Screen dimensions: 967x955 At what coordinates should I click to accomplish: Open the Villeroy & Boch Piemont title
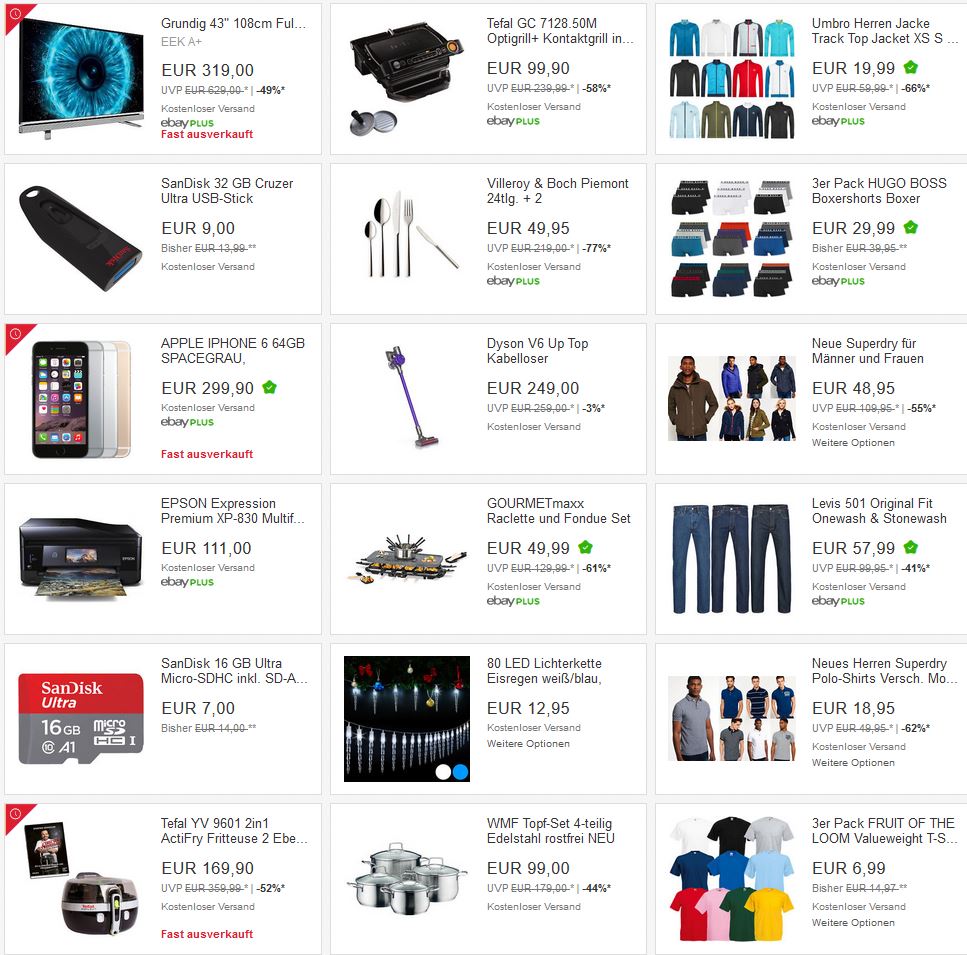[x=558, y=191]
